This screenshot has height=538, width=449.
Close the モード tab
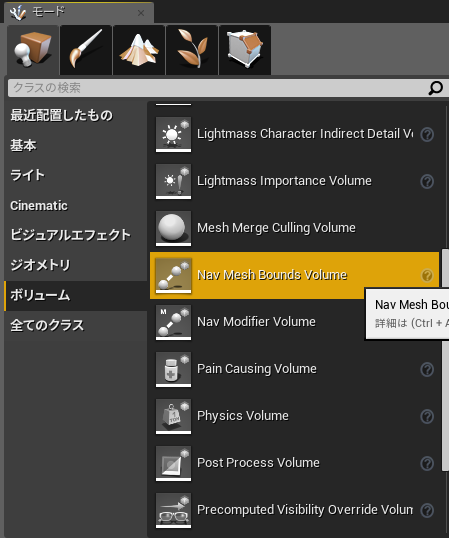coord(141,13)
